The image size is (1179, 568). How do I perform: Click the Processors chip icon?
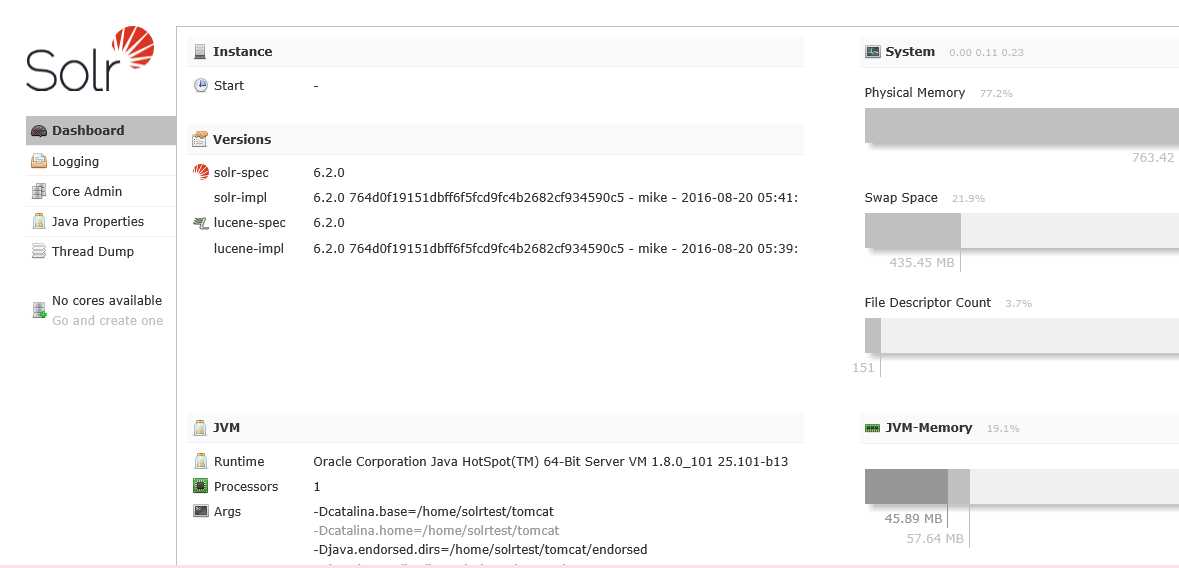201,486
